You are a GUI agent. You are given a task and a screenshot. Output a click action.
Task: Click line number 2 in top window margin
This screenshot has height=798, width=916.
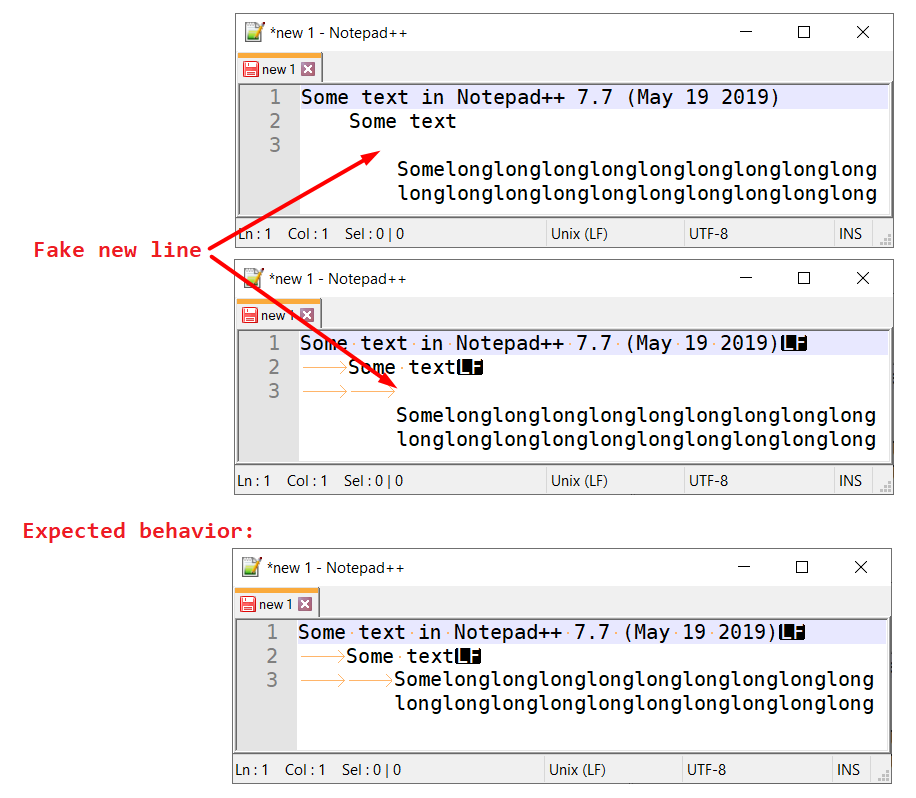coord(275,121)
